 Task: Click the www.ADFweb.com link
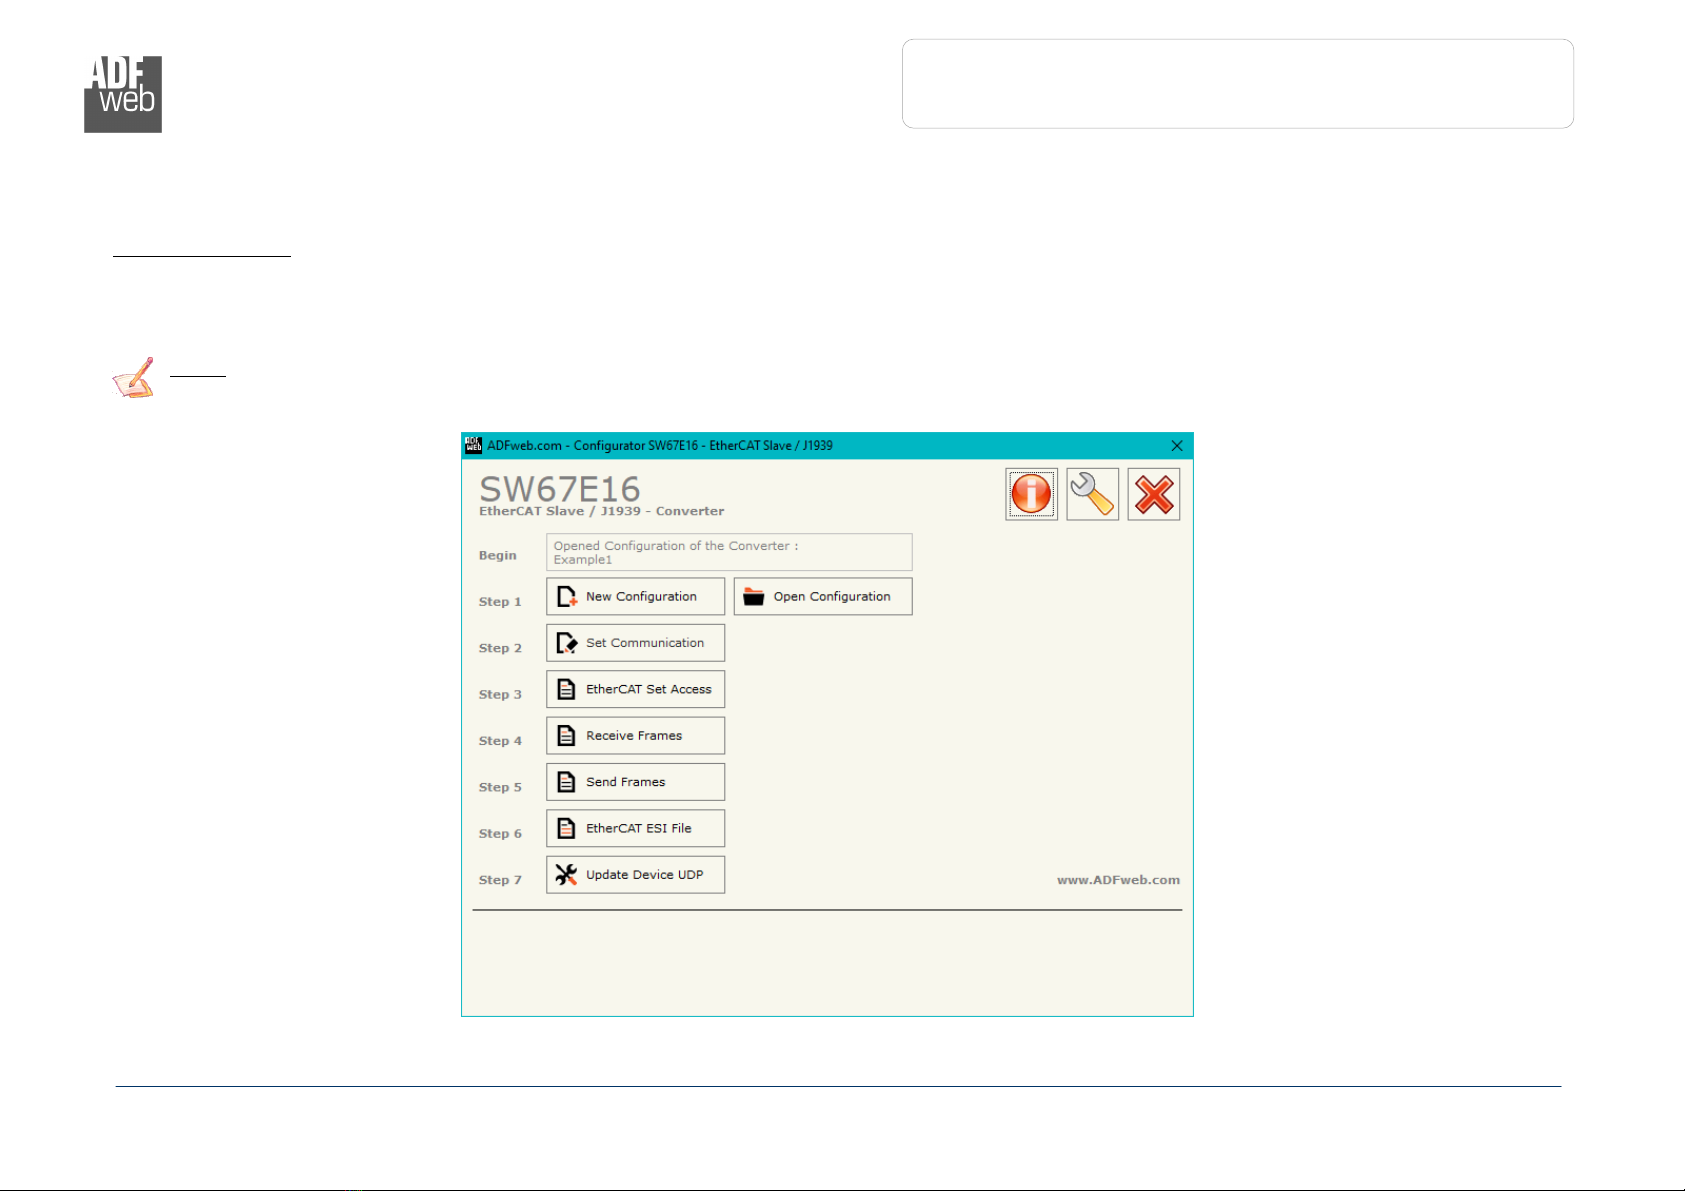[1118, 880]
